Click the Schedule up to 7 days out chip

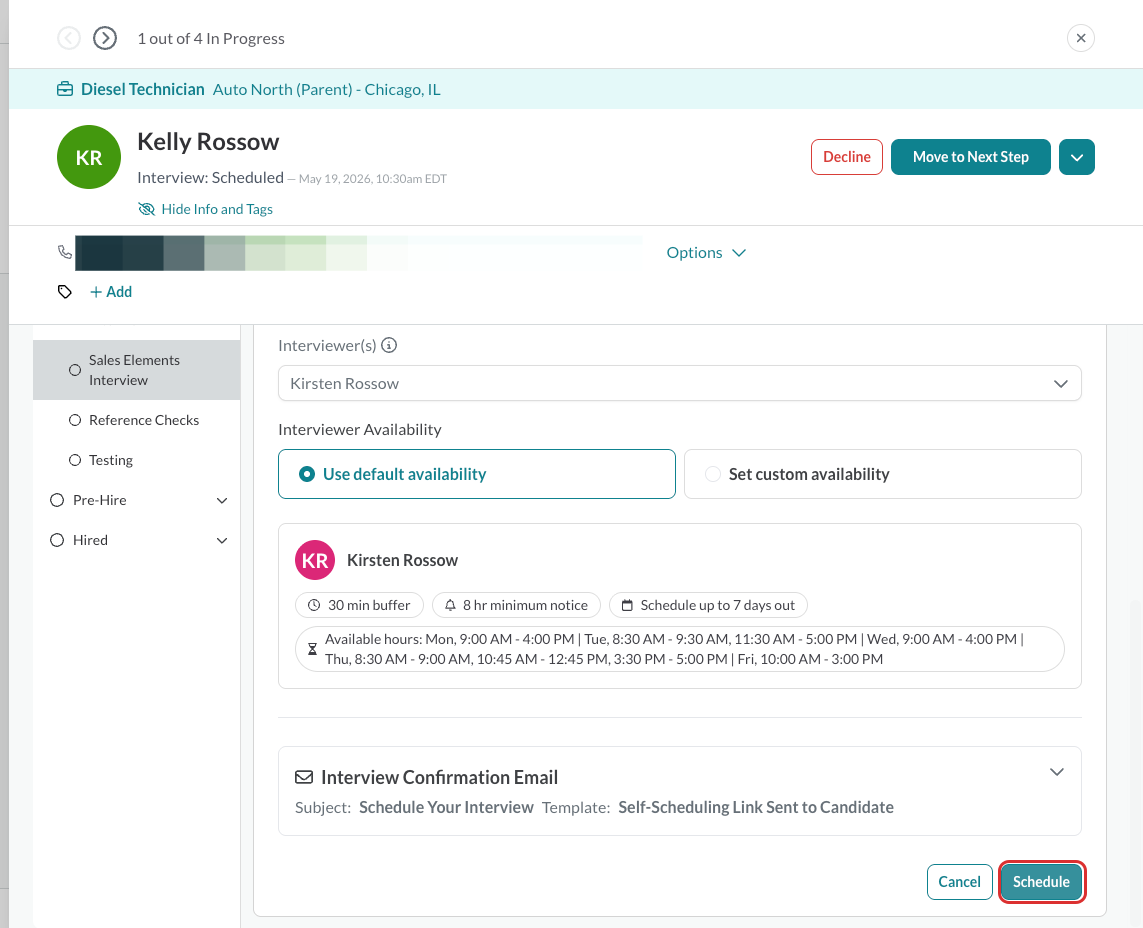tap(708, 605)
